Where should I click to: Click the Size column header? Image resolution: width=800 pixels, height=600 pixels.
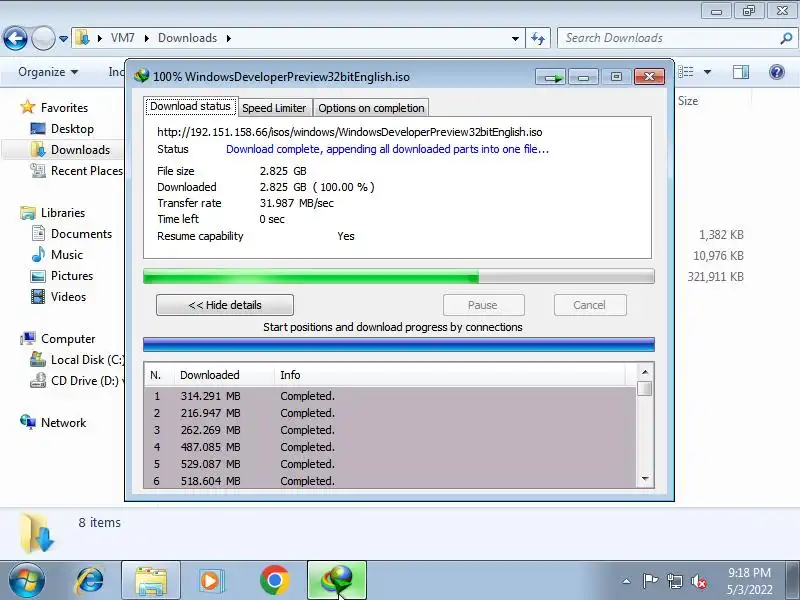tap(688, 101)
